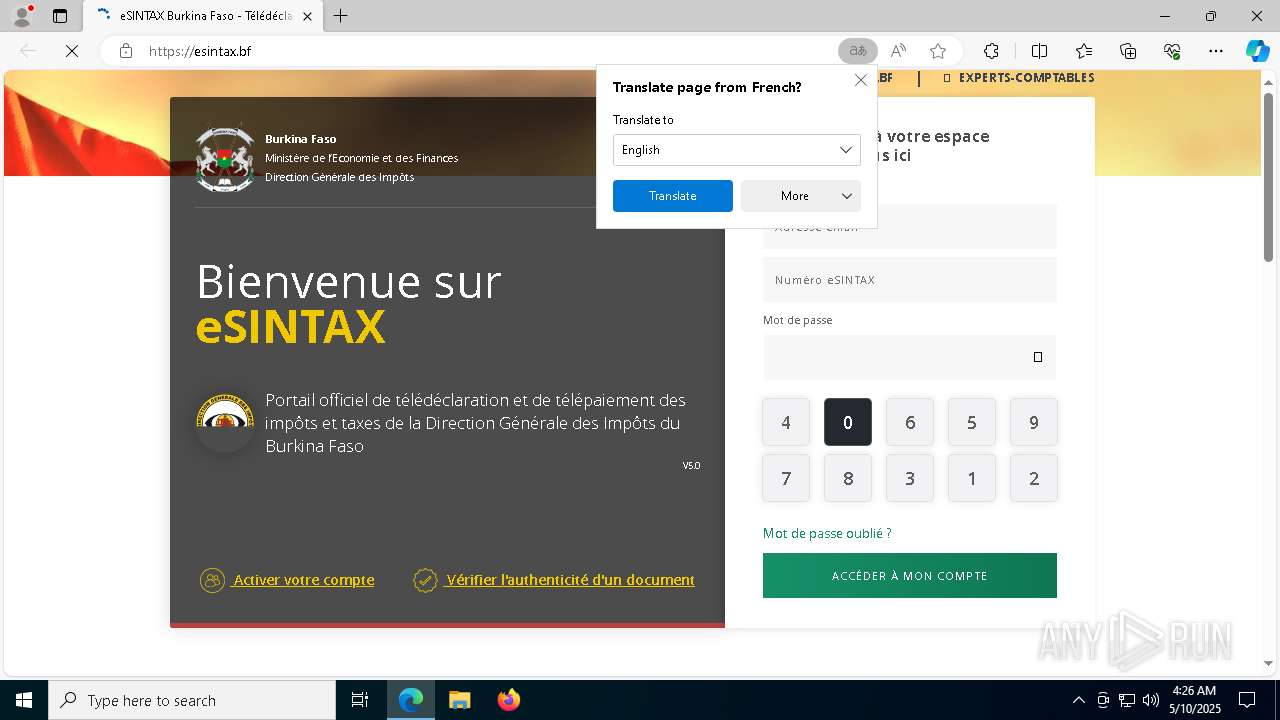Add page to favorites star
This screenshot has height=720, width=1280.
point(938,51)
